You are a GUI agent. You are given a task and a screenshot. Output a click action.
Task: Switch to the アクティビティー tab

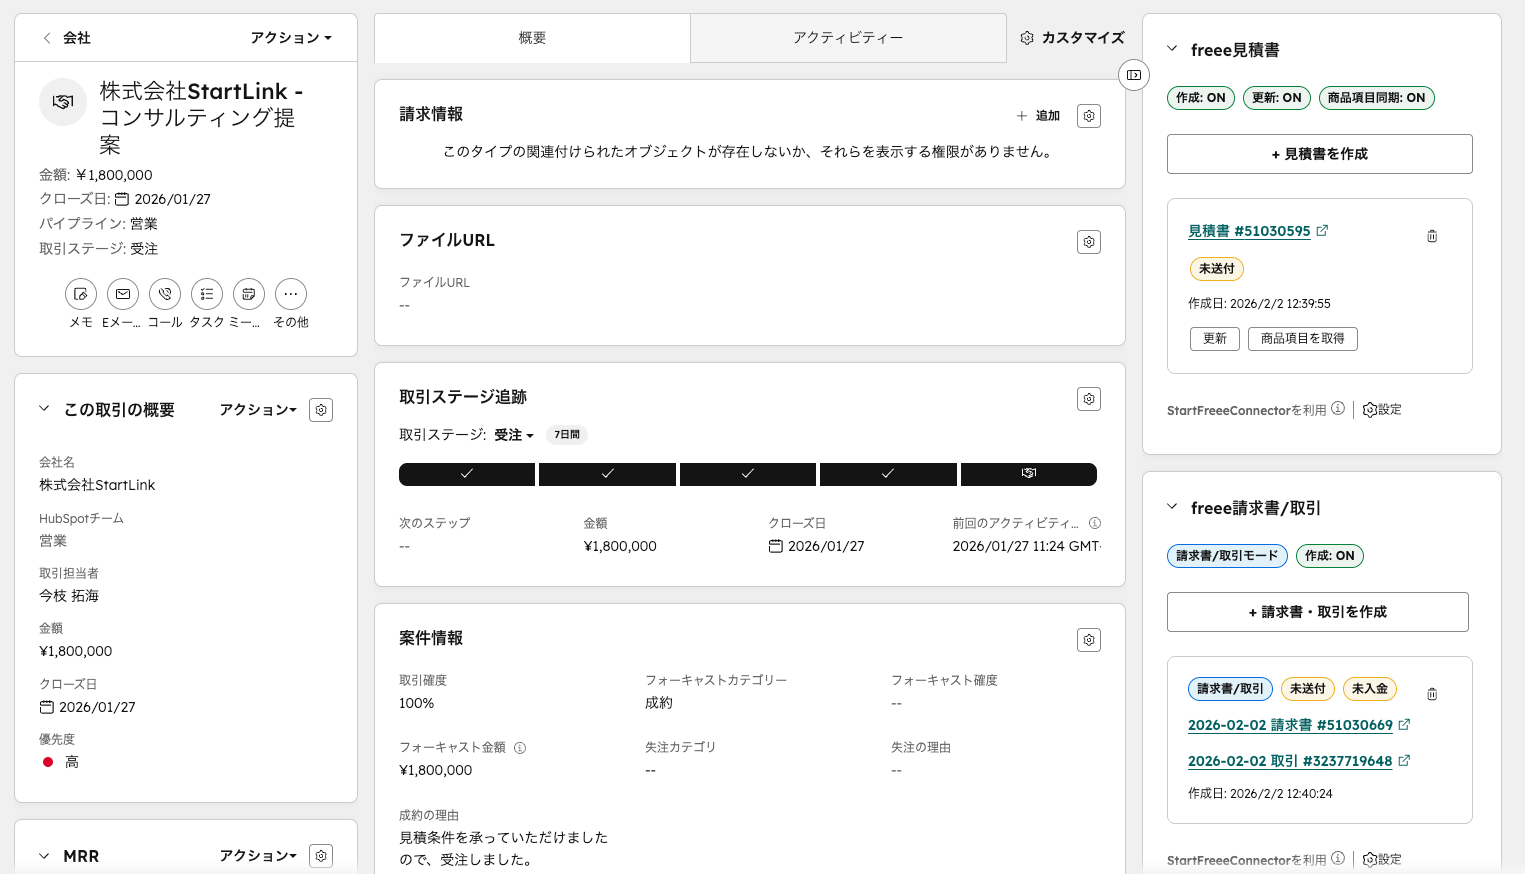coord(848,38)
